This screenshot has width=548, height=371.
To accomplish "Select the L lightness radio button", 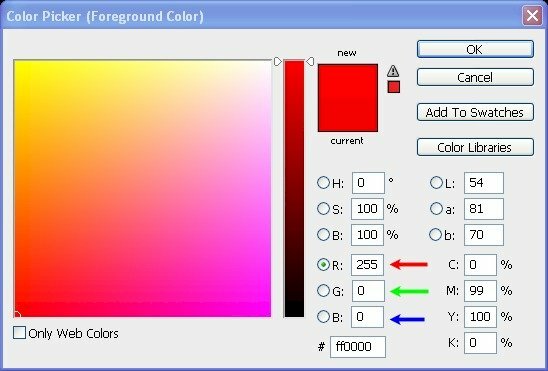I will pos(436,182).
